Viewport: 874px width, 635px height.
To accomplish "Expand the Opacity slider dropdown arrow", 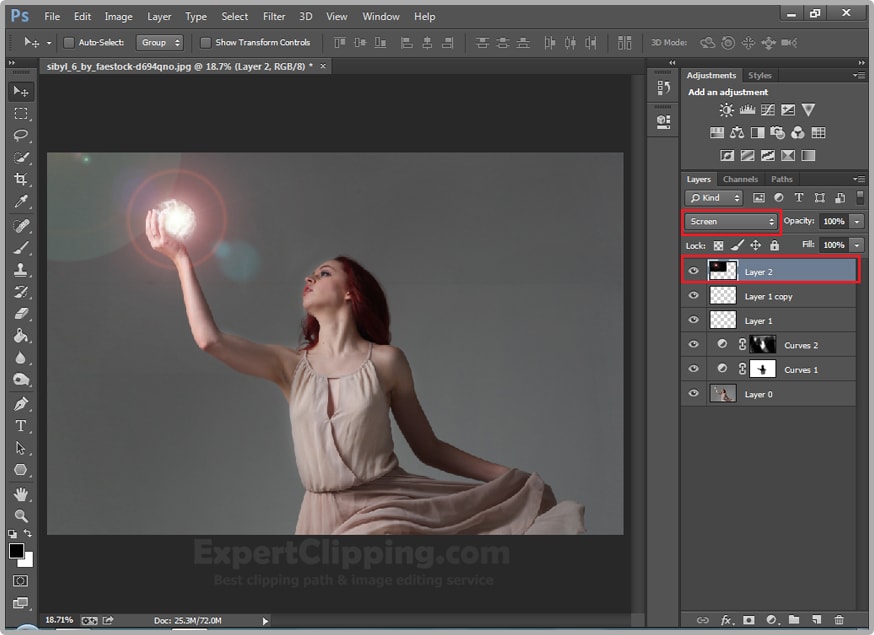I will point(857,221).
